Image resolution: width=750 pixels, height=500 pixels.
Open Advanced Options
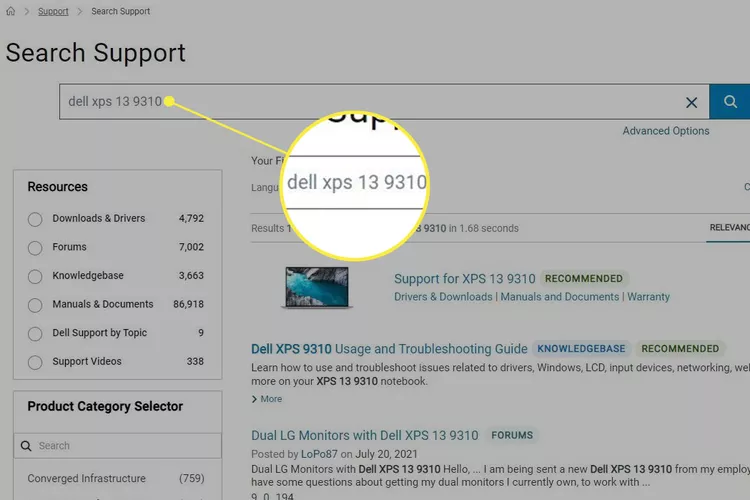pos(666,131)
